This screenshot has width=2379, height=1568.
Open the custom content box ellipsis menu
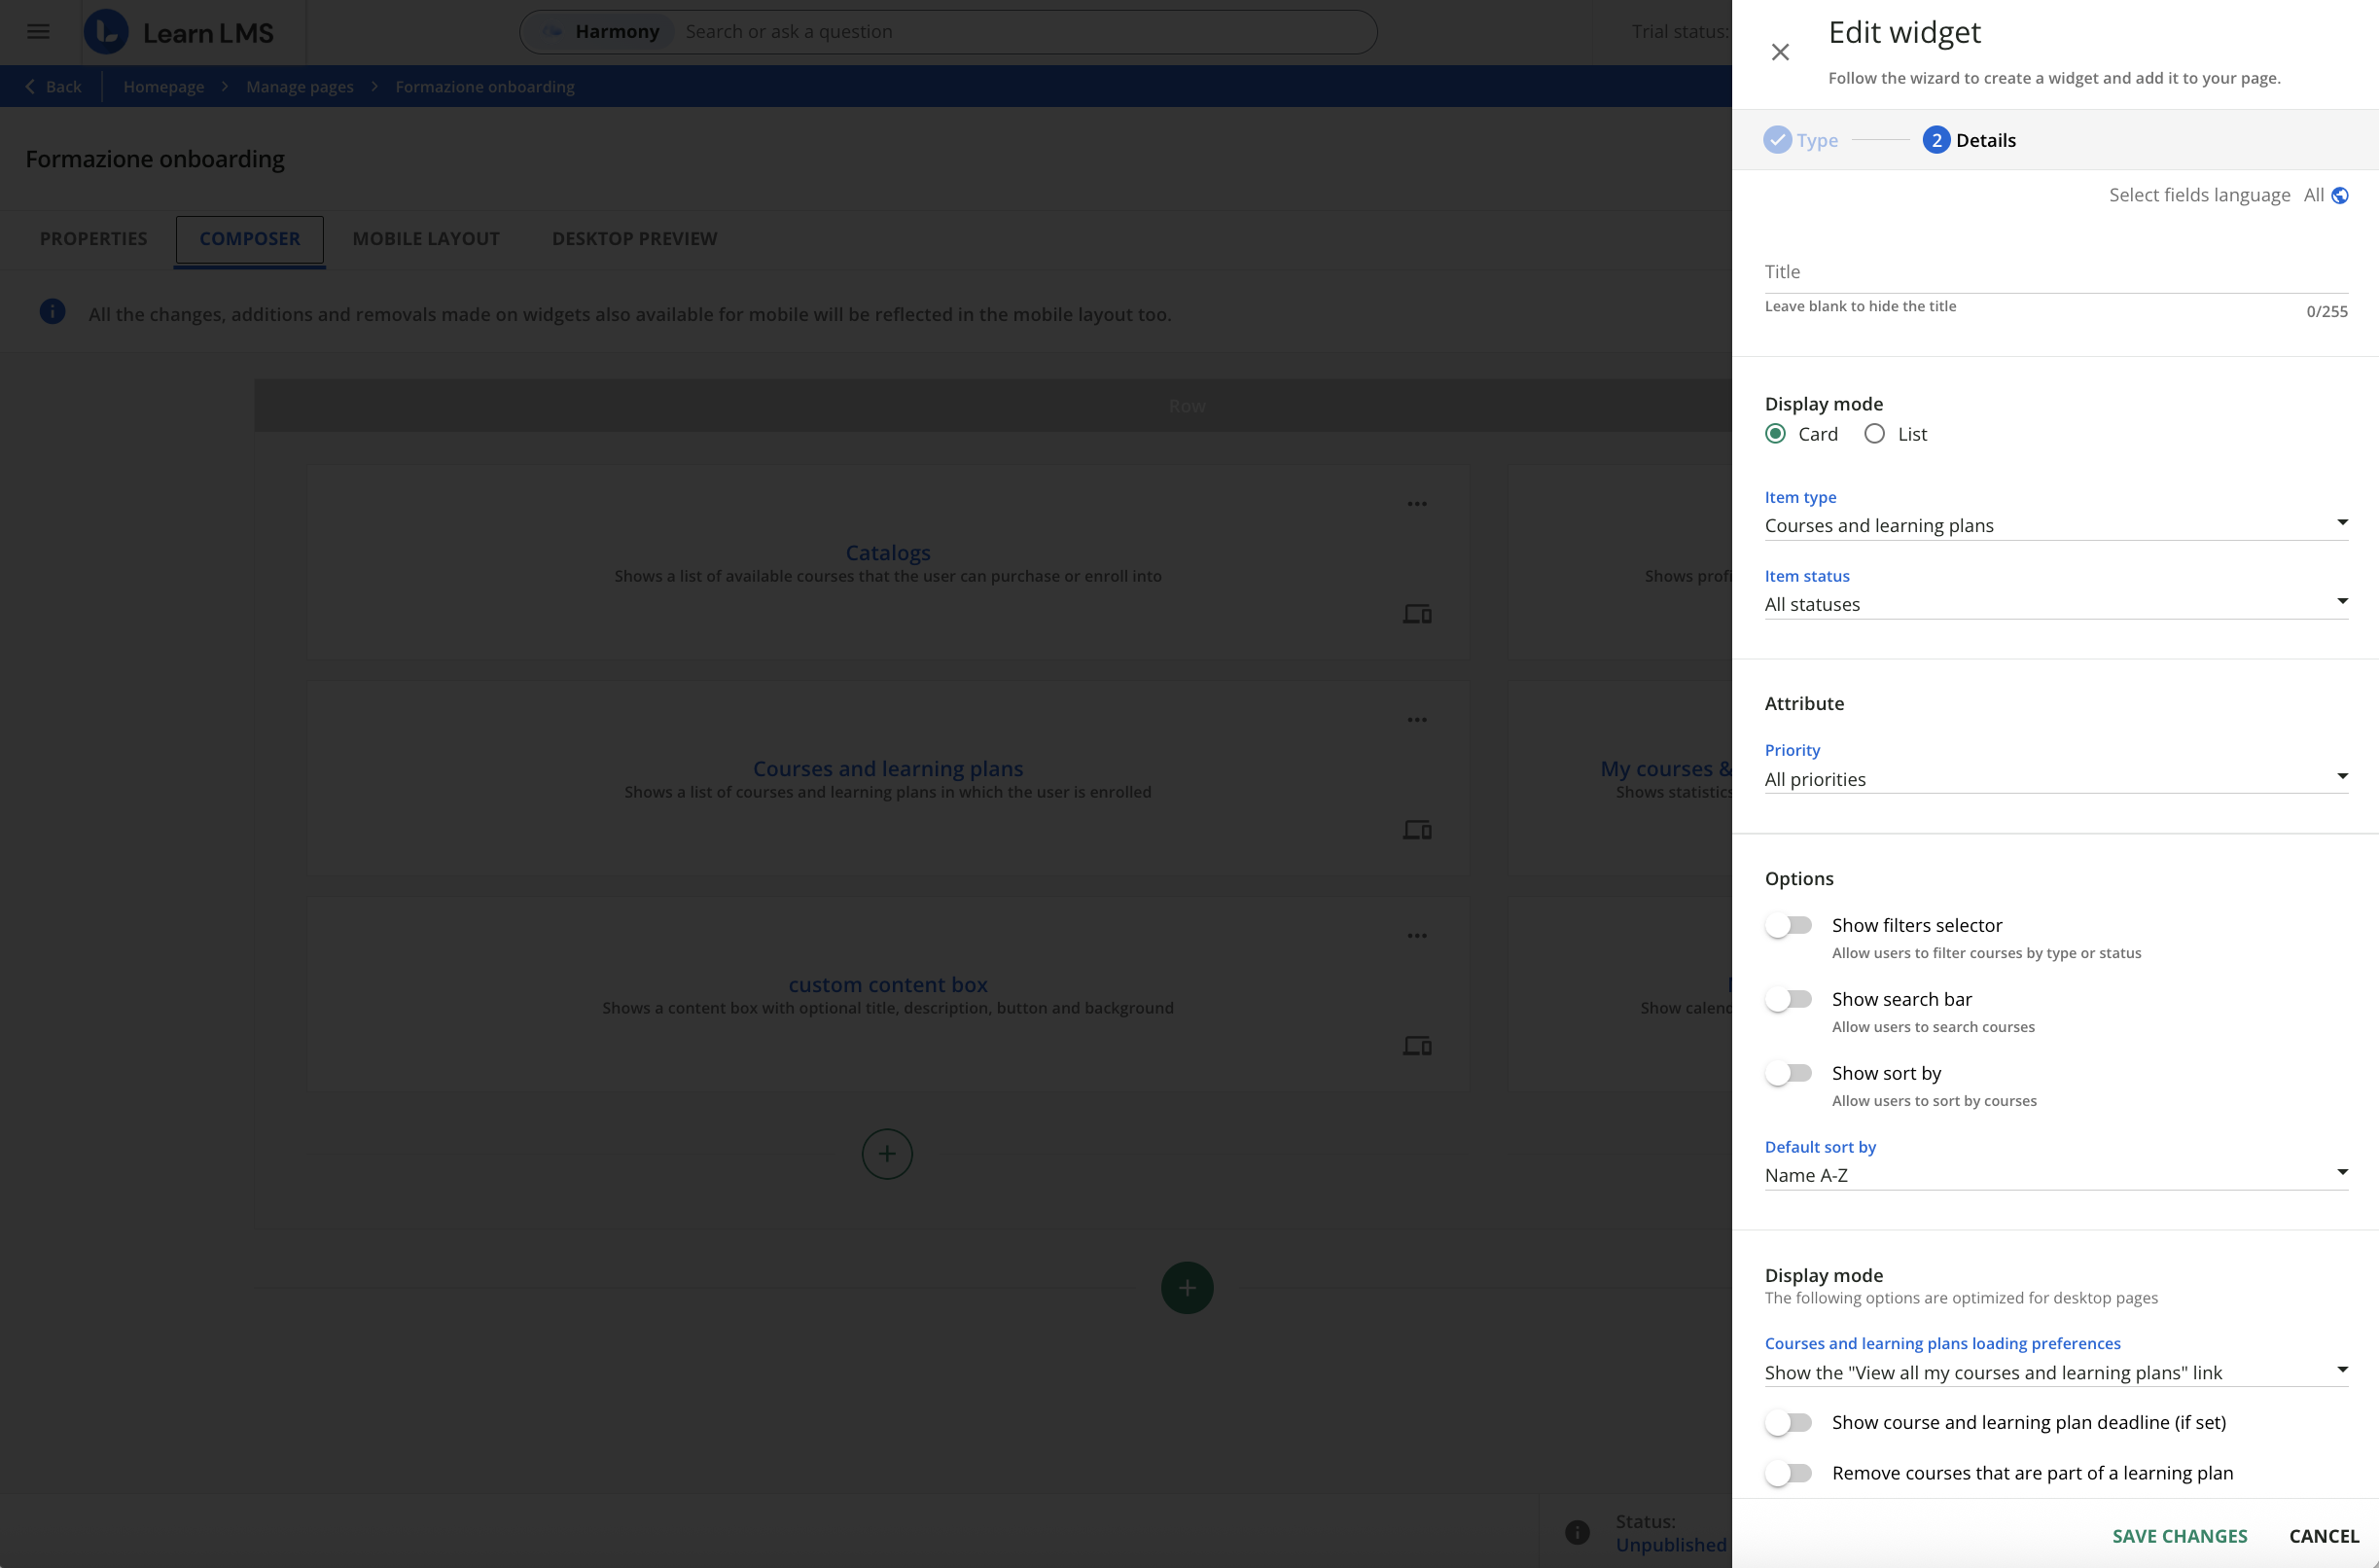[x=1417, y=935]
